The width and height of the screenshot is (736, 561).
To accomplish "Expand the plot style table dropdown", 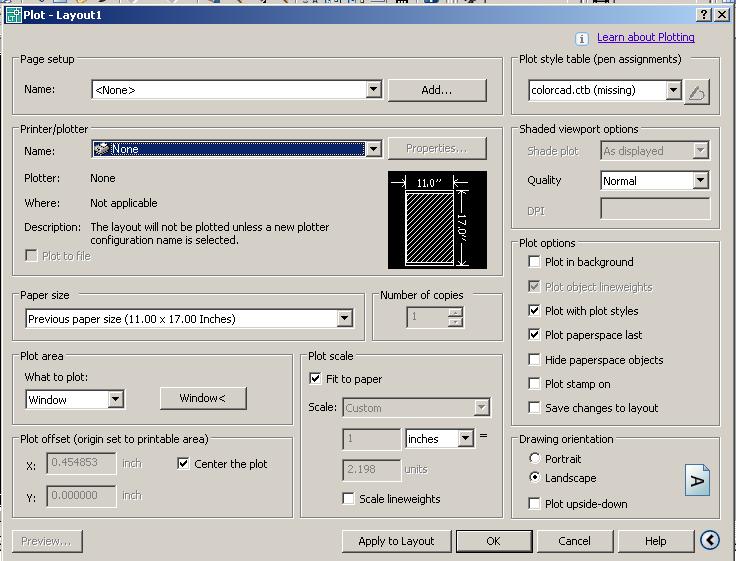I will point(674,90).
